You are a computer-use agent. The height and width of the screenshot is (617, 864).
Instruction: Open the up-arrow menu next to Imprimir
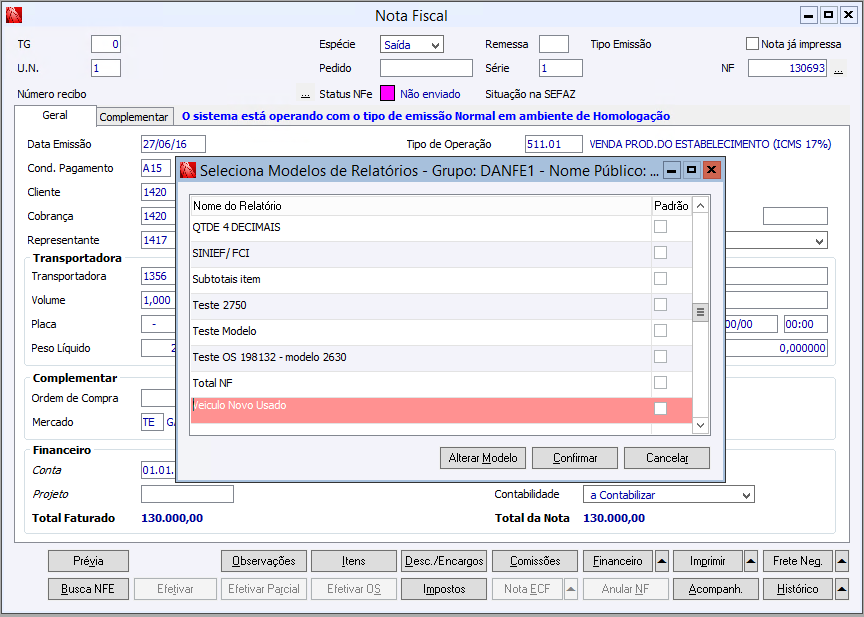(750, 561)
